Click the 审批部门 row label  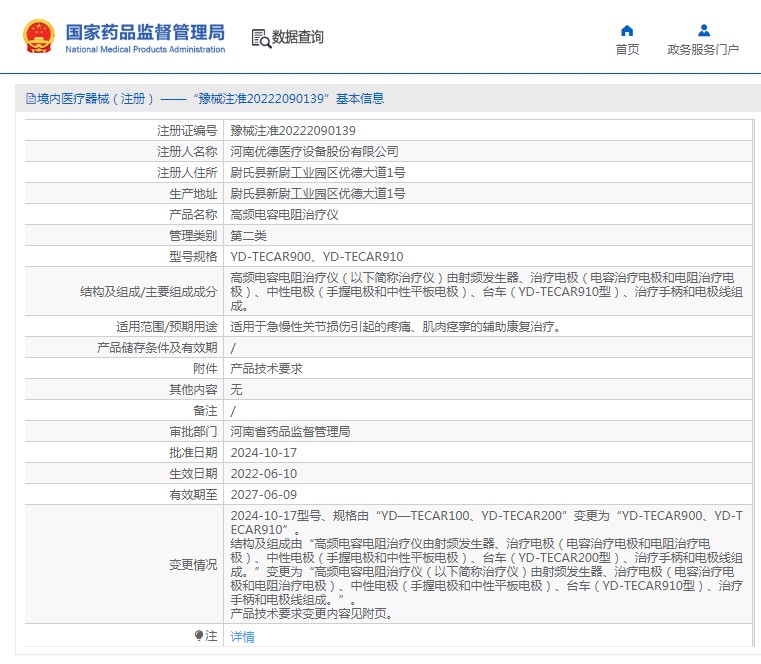point(193,432)
